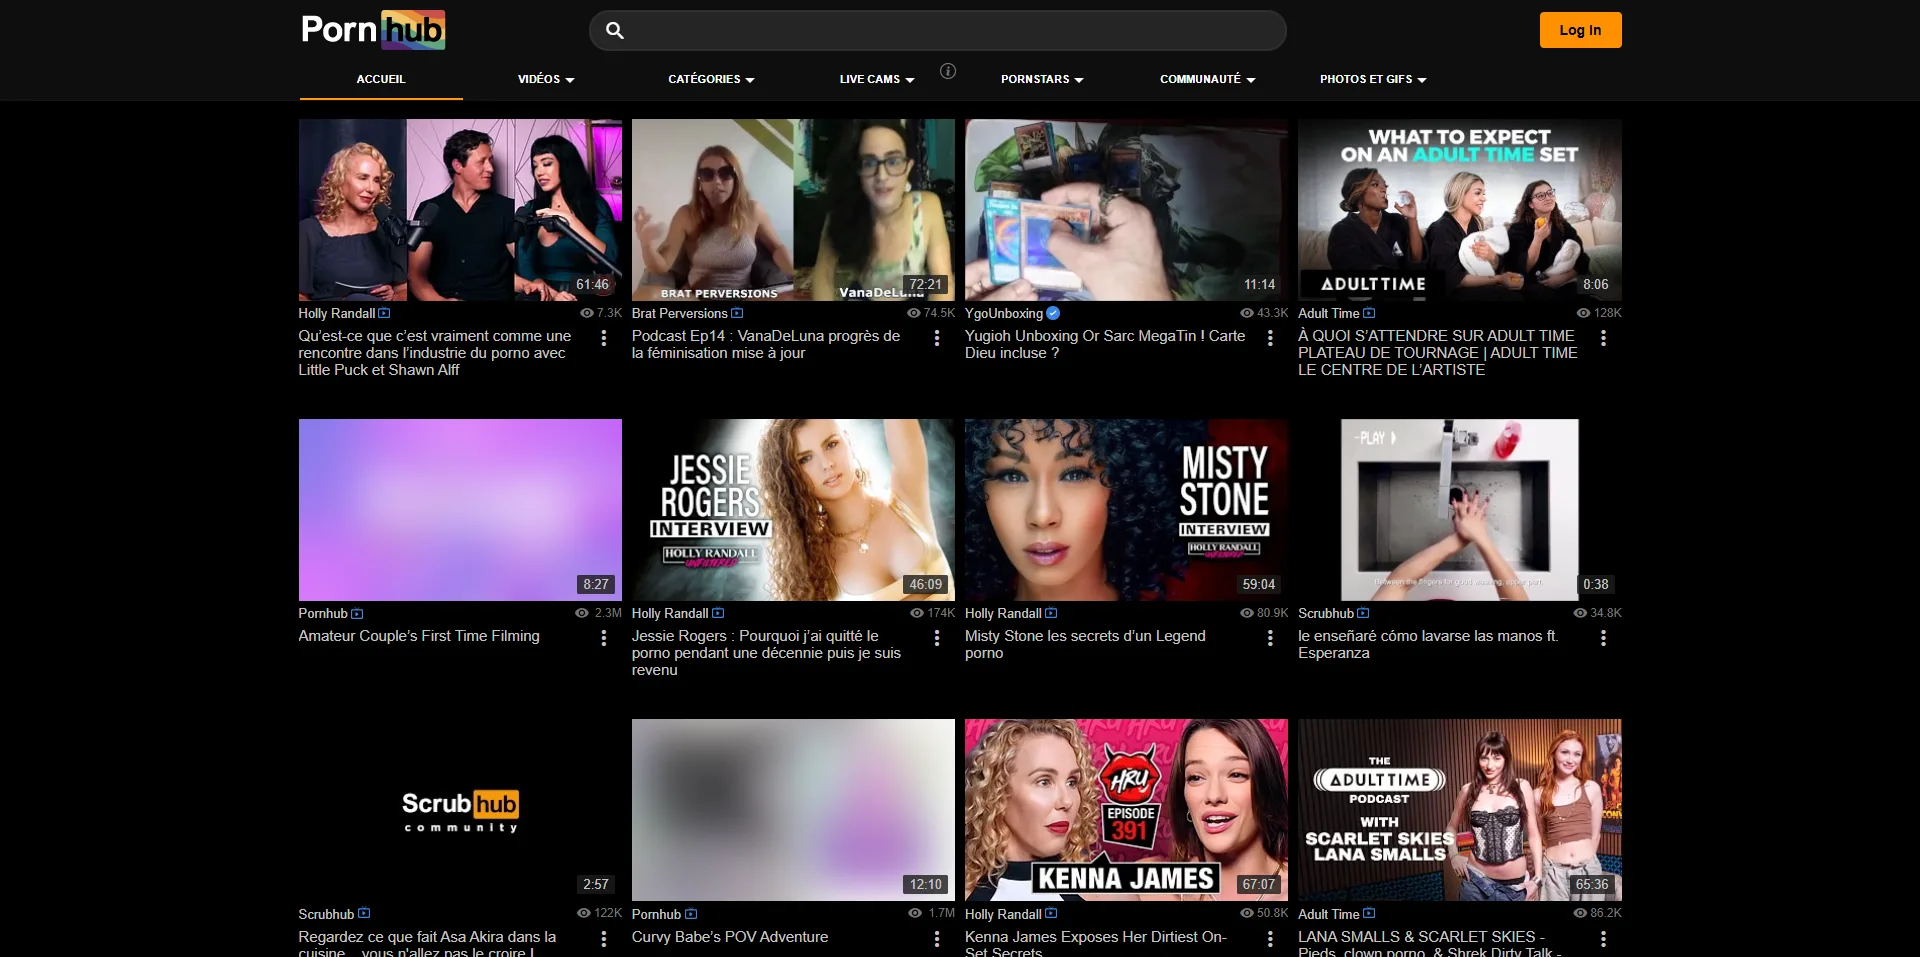The image size is (1920, 957).
Task: Open the handwashing sink video thumbnail
Action: pyautogui.click(x=1460, y=510)
